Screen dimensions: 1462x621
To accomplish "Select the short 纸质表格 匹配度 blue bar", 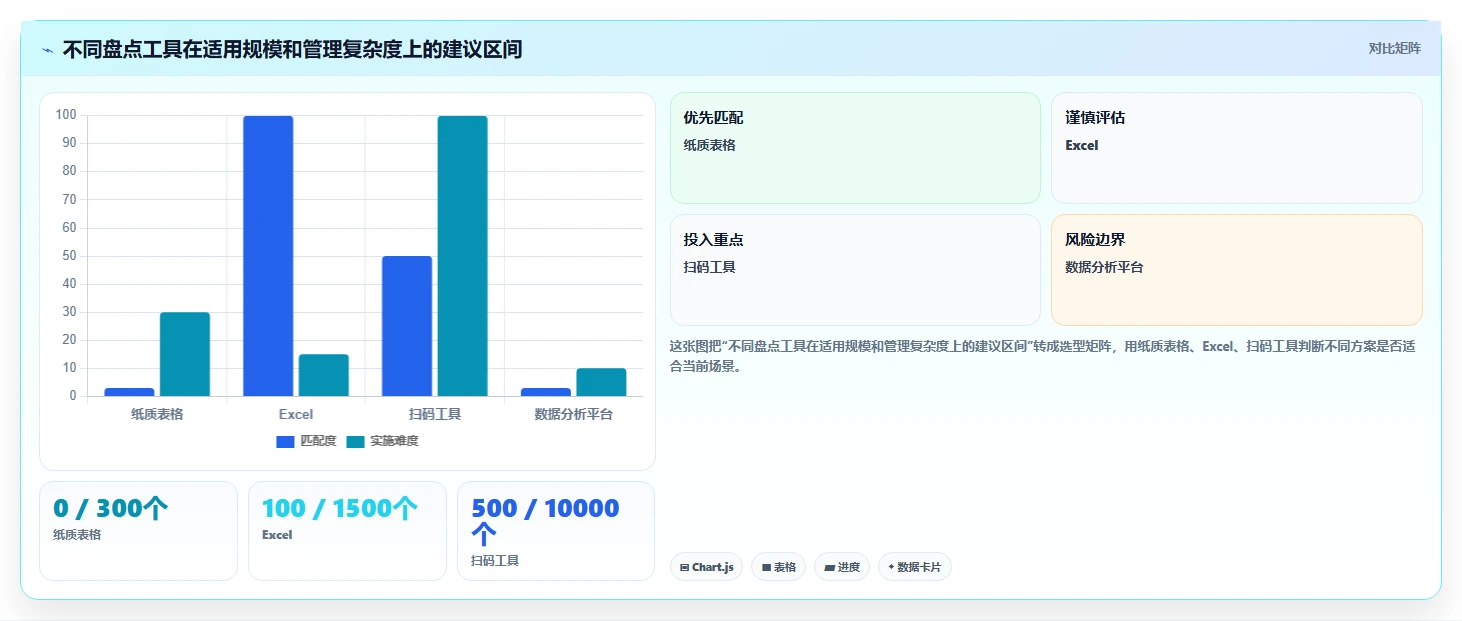I will pyautogui.click(x=130, y=392).
